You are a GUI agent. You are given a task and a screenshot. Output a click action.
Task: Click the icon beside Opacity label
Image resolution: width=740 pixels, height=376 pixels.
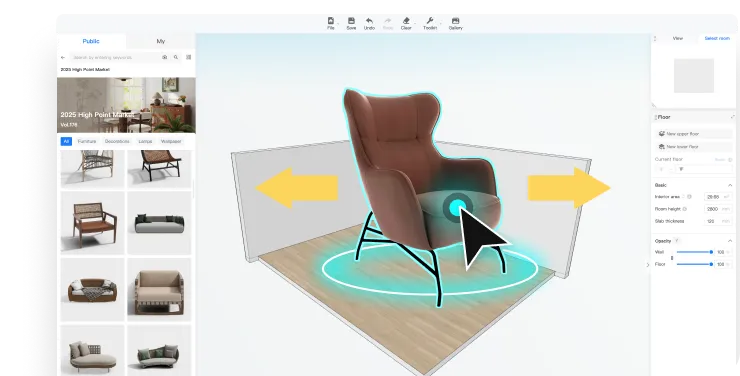tap(677, 241)
